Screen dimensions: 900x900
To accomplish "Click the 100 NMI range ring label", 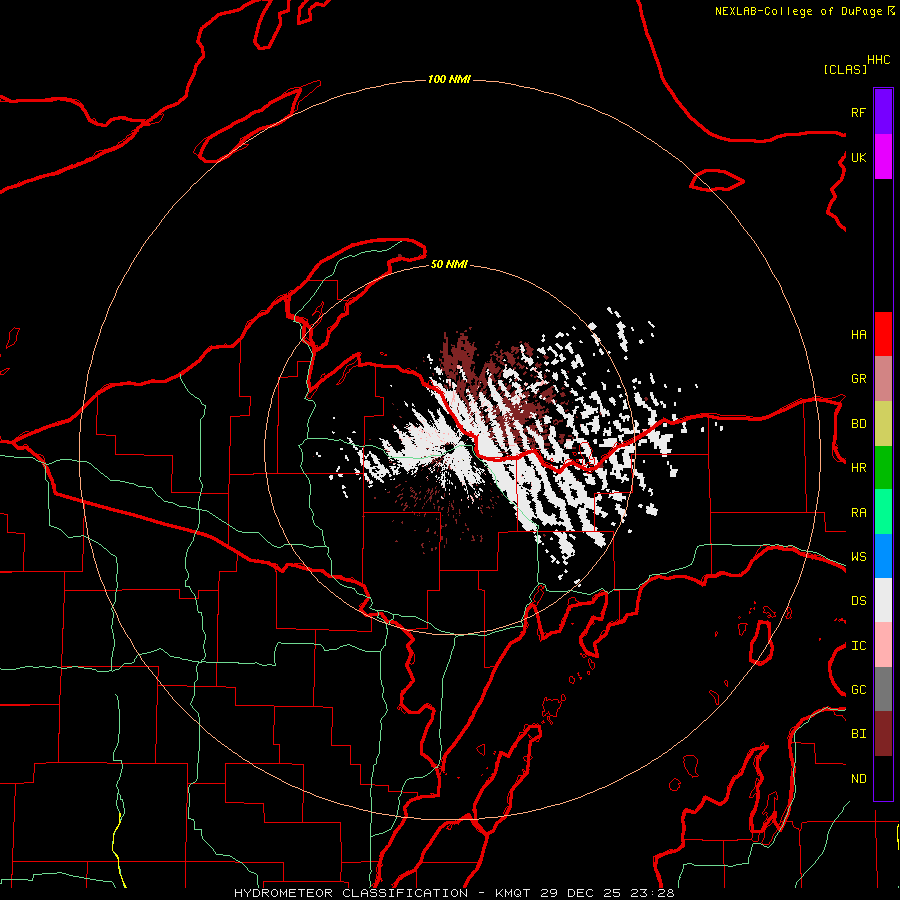I will pos(449,79).
